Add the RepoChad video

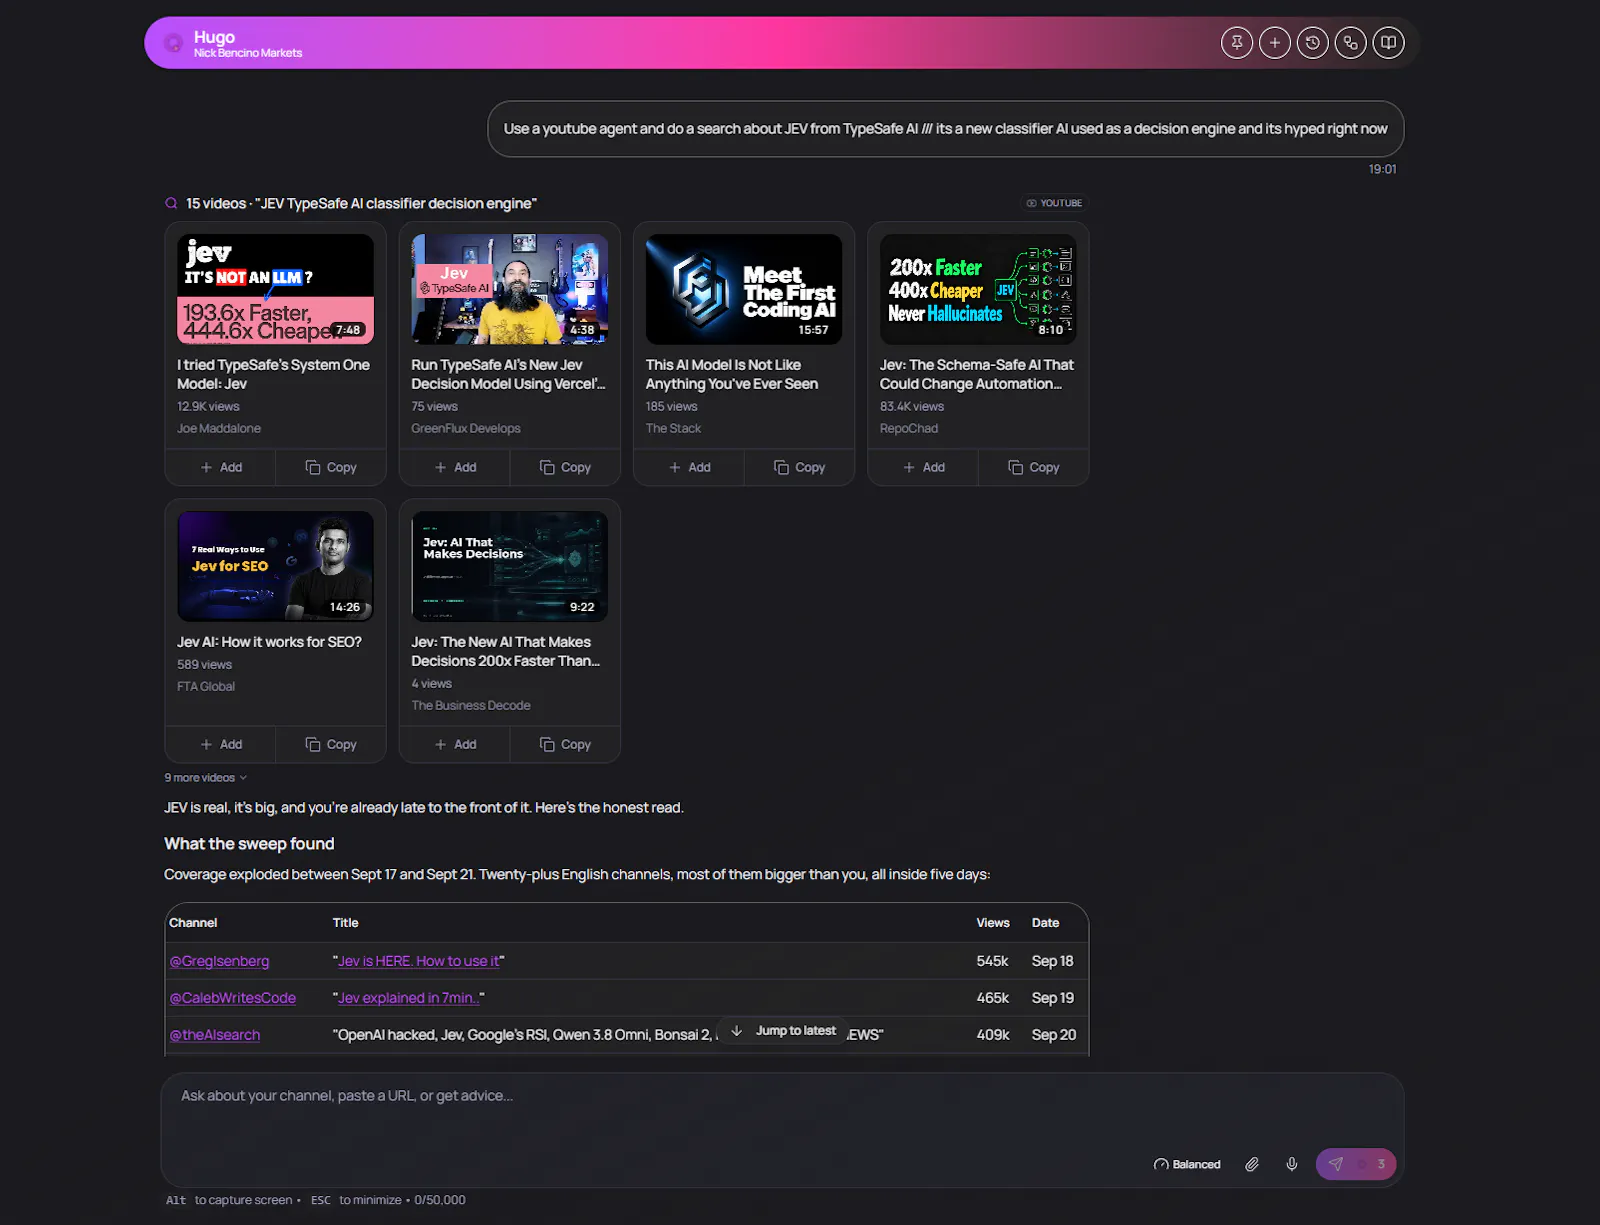(923, 467)
